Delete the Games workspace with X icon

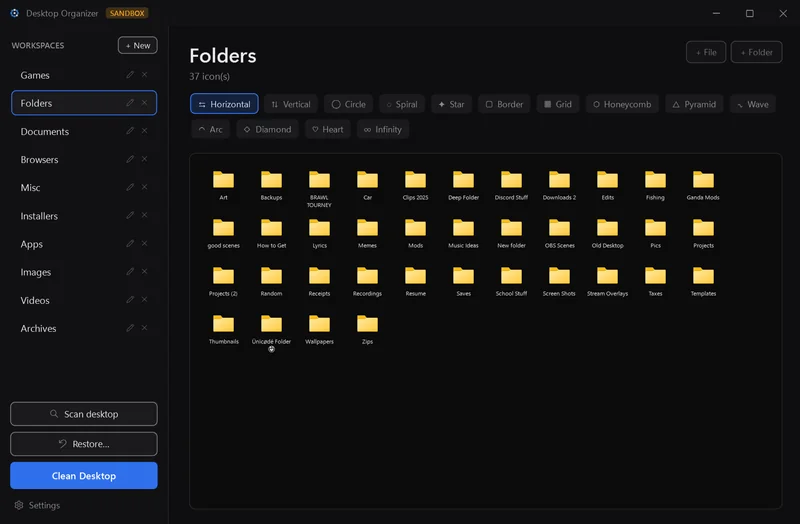tap(144, 74)
